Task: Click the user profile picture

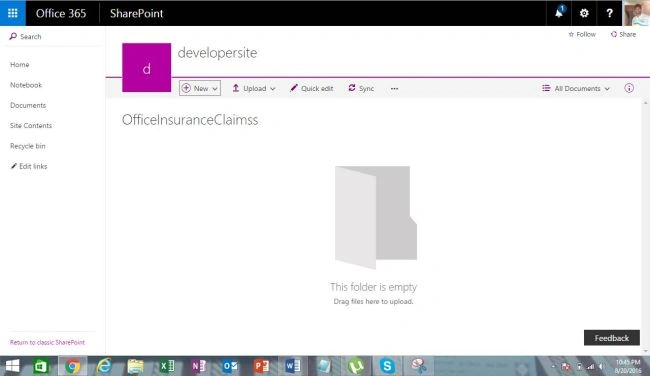Action: point(636,13)
